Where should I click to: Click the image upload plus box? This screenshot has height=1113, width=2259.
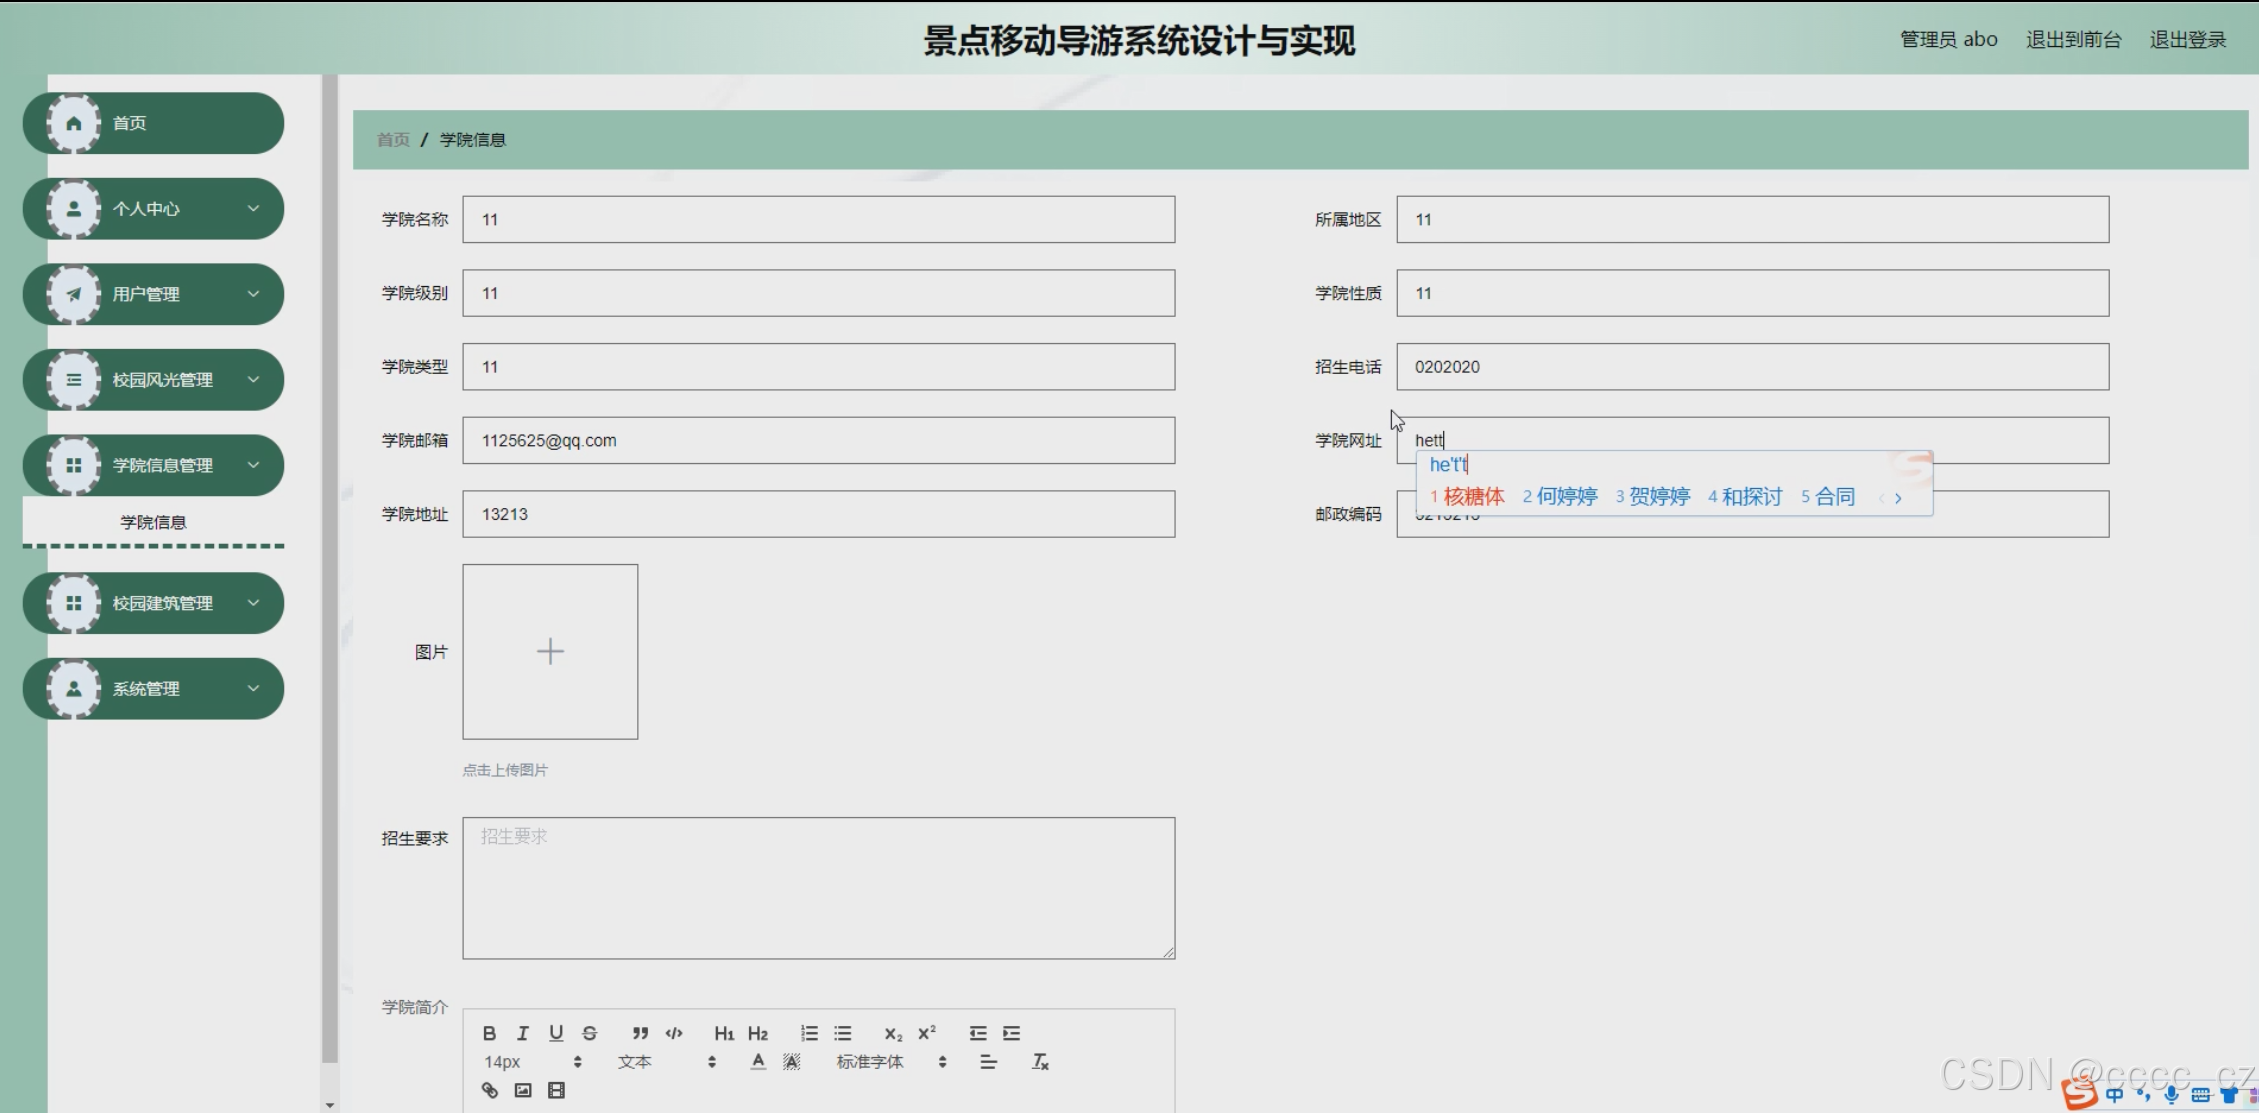pyautogui.click(x=550, y=652)
